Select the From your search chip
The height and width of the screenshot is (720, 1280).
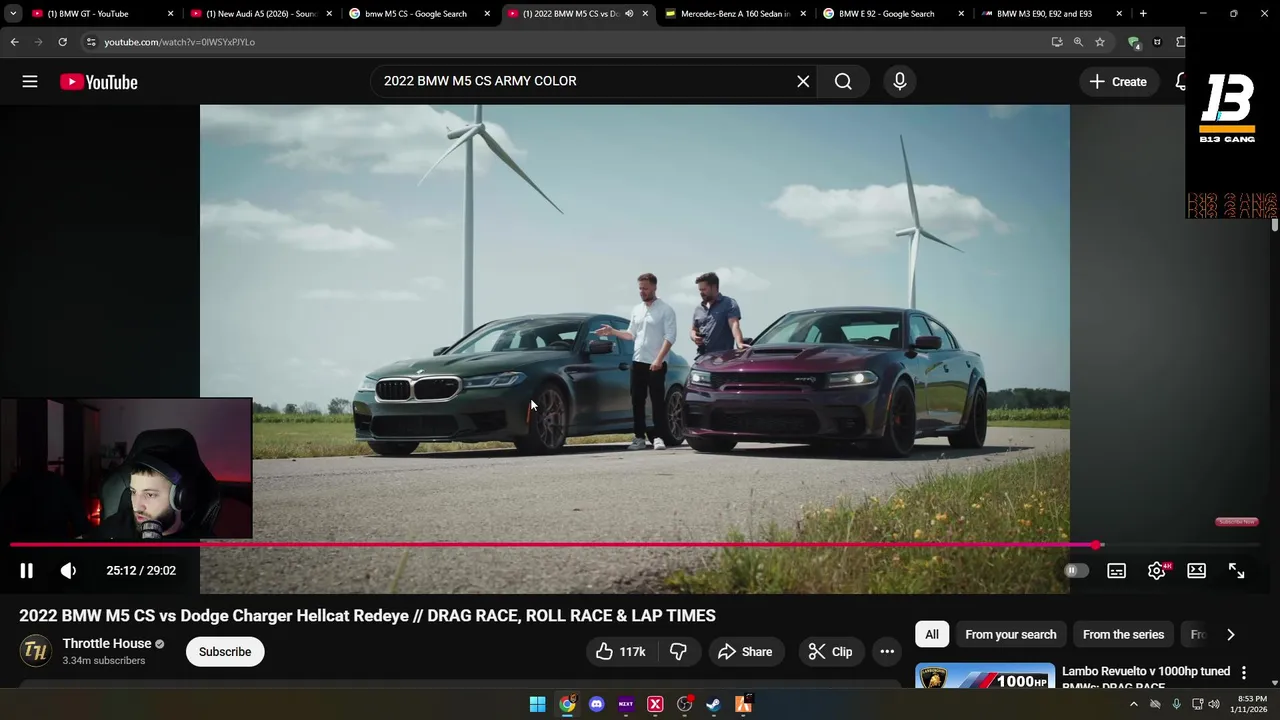(1010, 634)
